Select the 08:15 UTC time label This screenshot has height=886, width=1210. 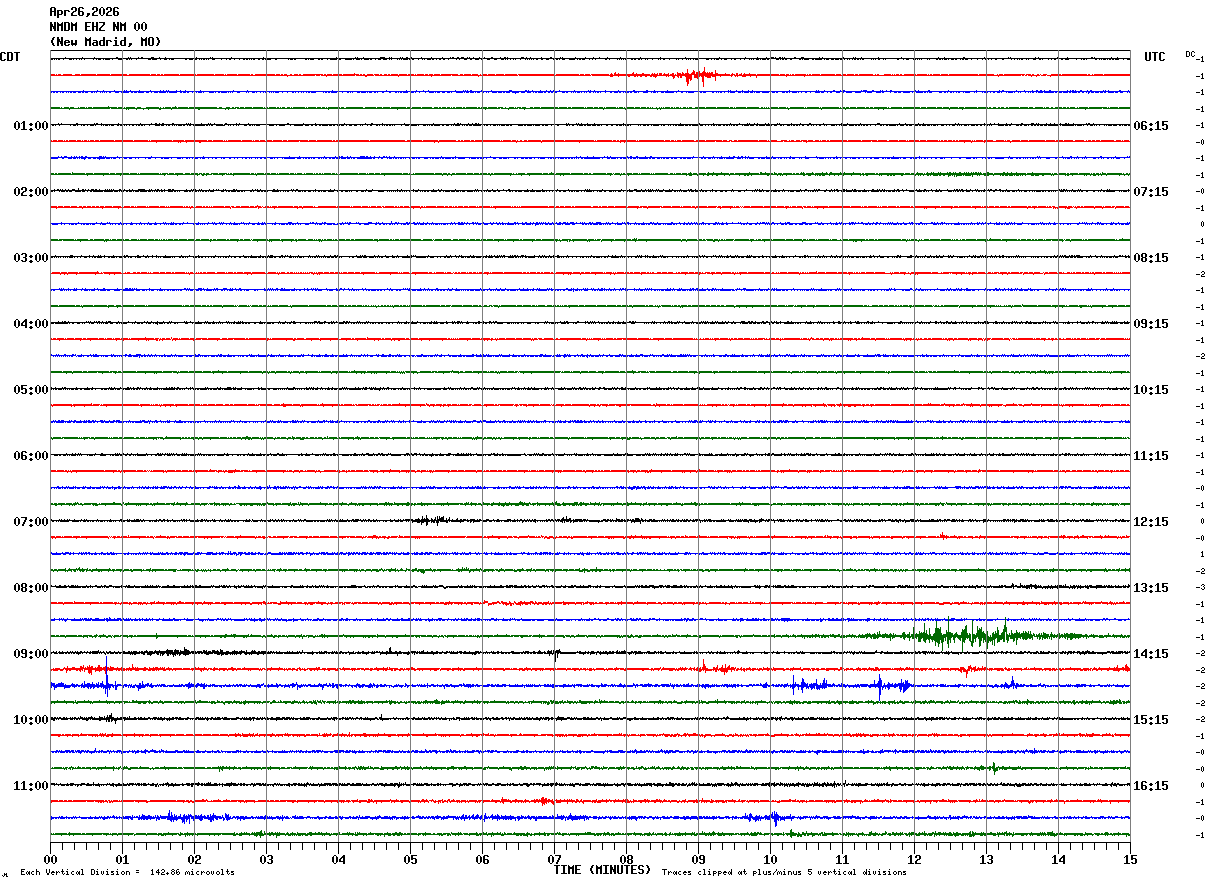[1150, 258]
